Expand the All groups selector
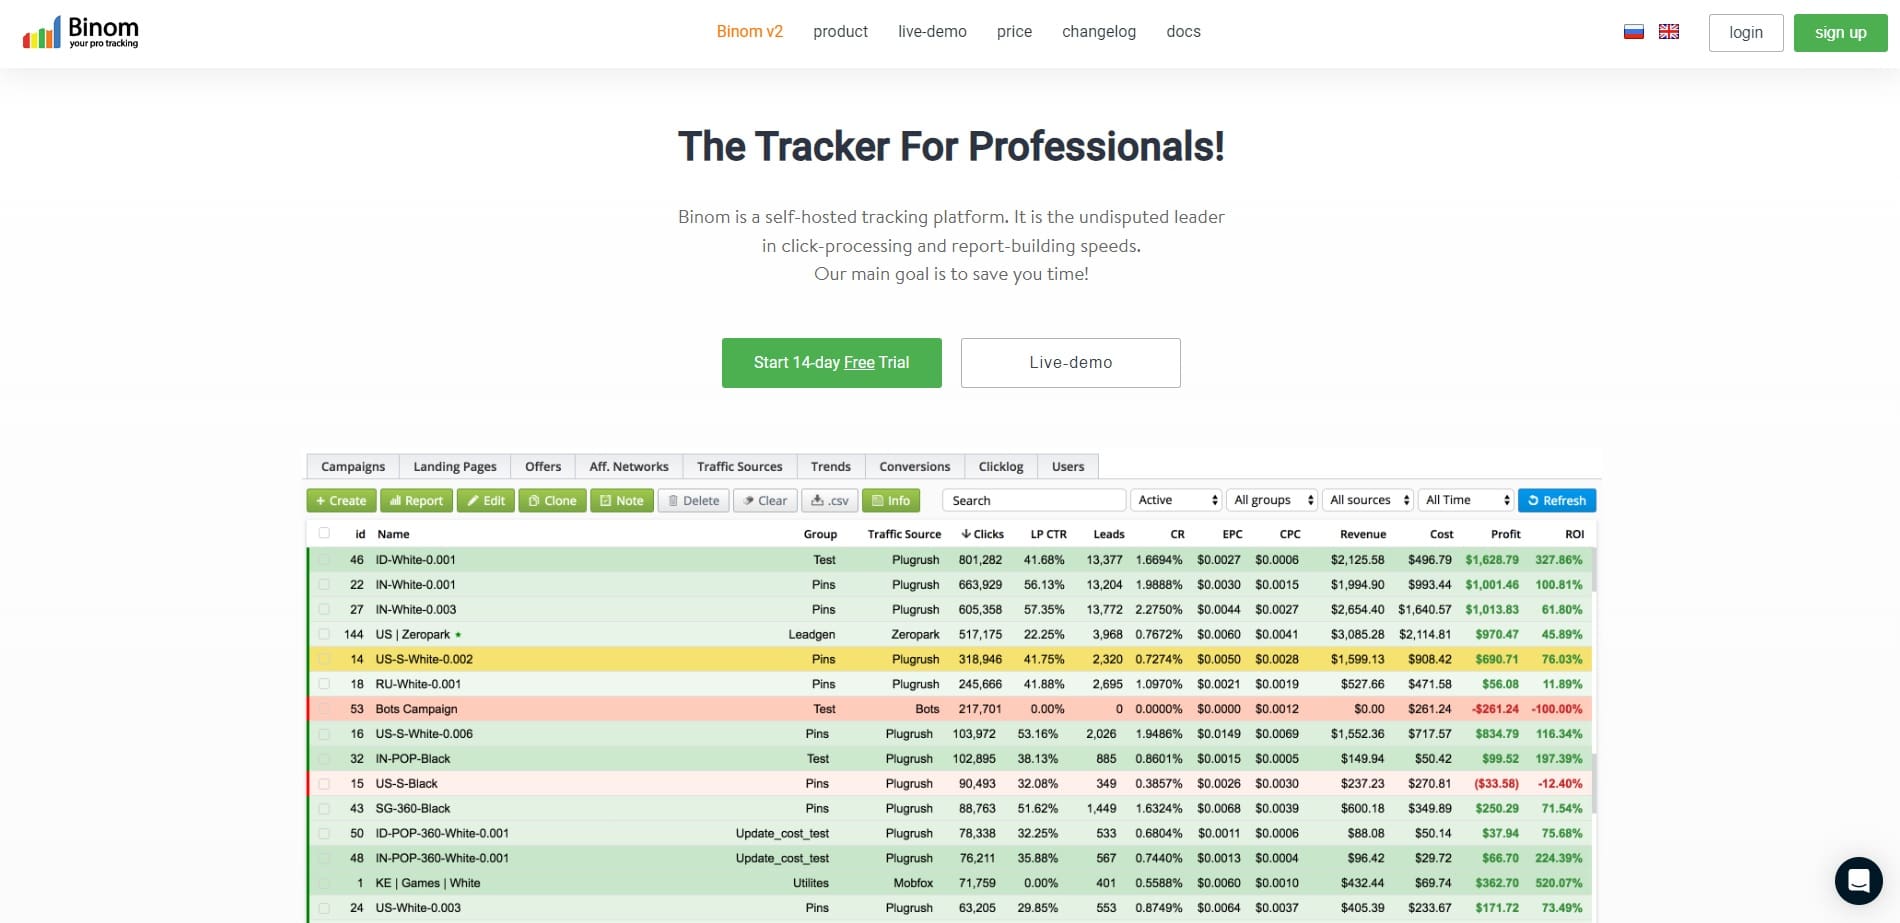This screenshot has height=923, width=1900. [x=1271, y=500]
